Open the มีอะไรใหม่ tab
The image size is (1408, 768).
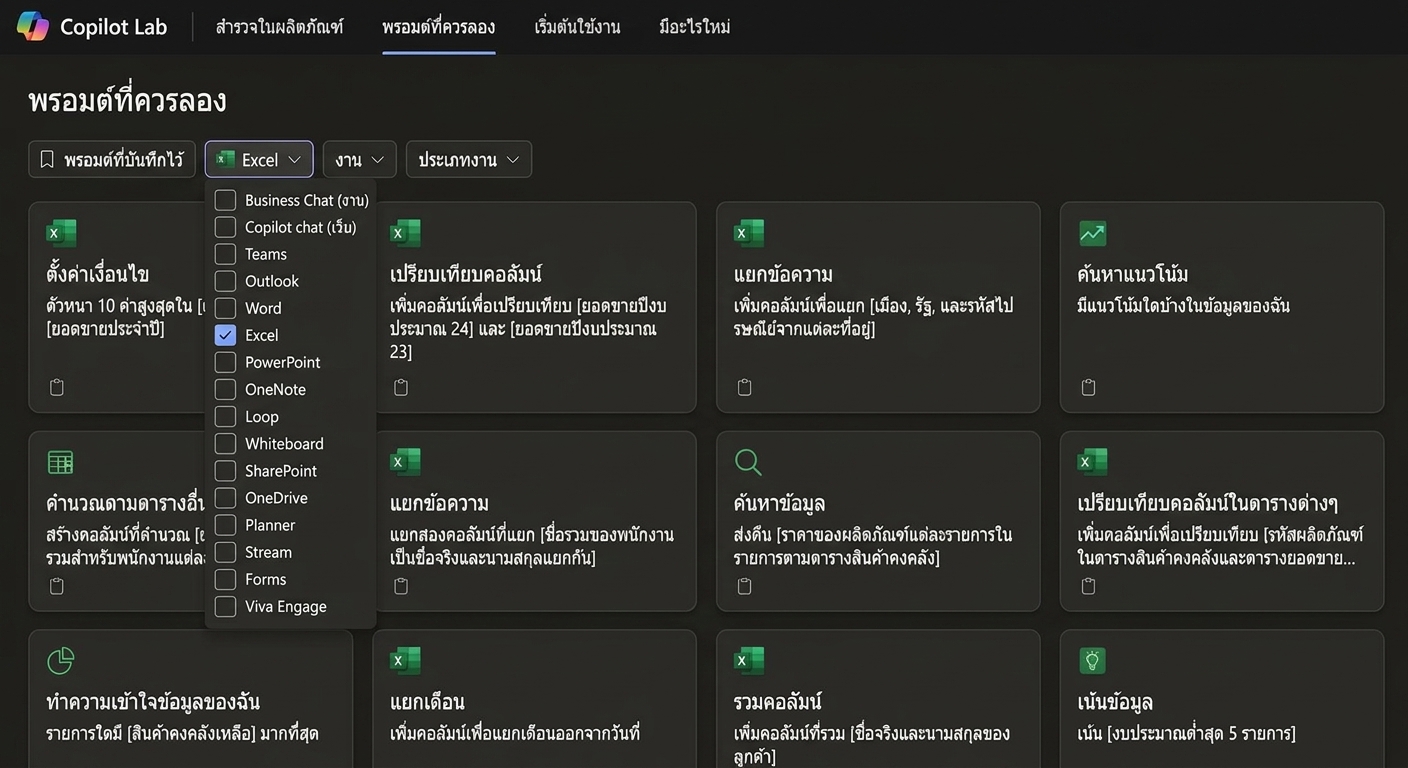(x=695, y=27)
